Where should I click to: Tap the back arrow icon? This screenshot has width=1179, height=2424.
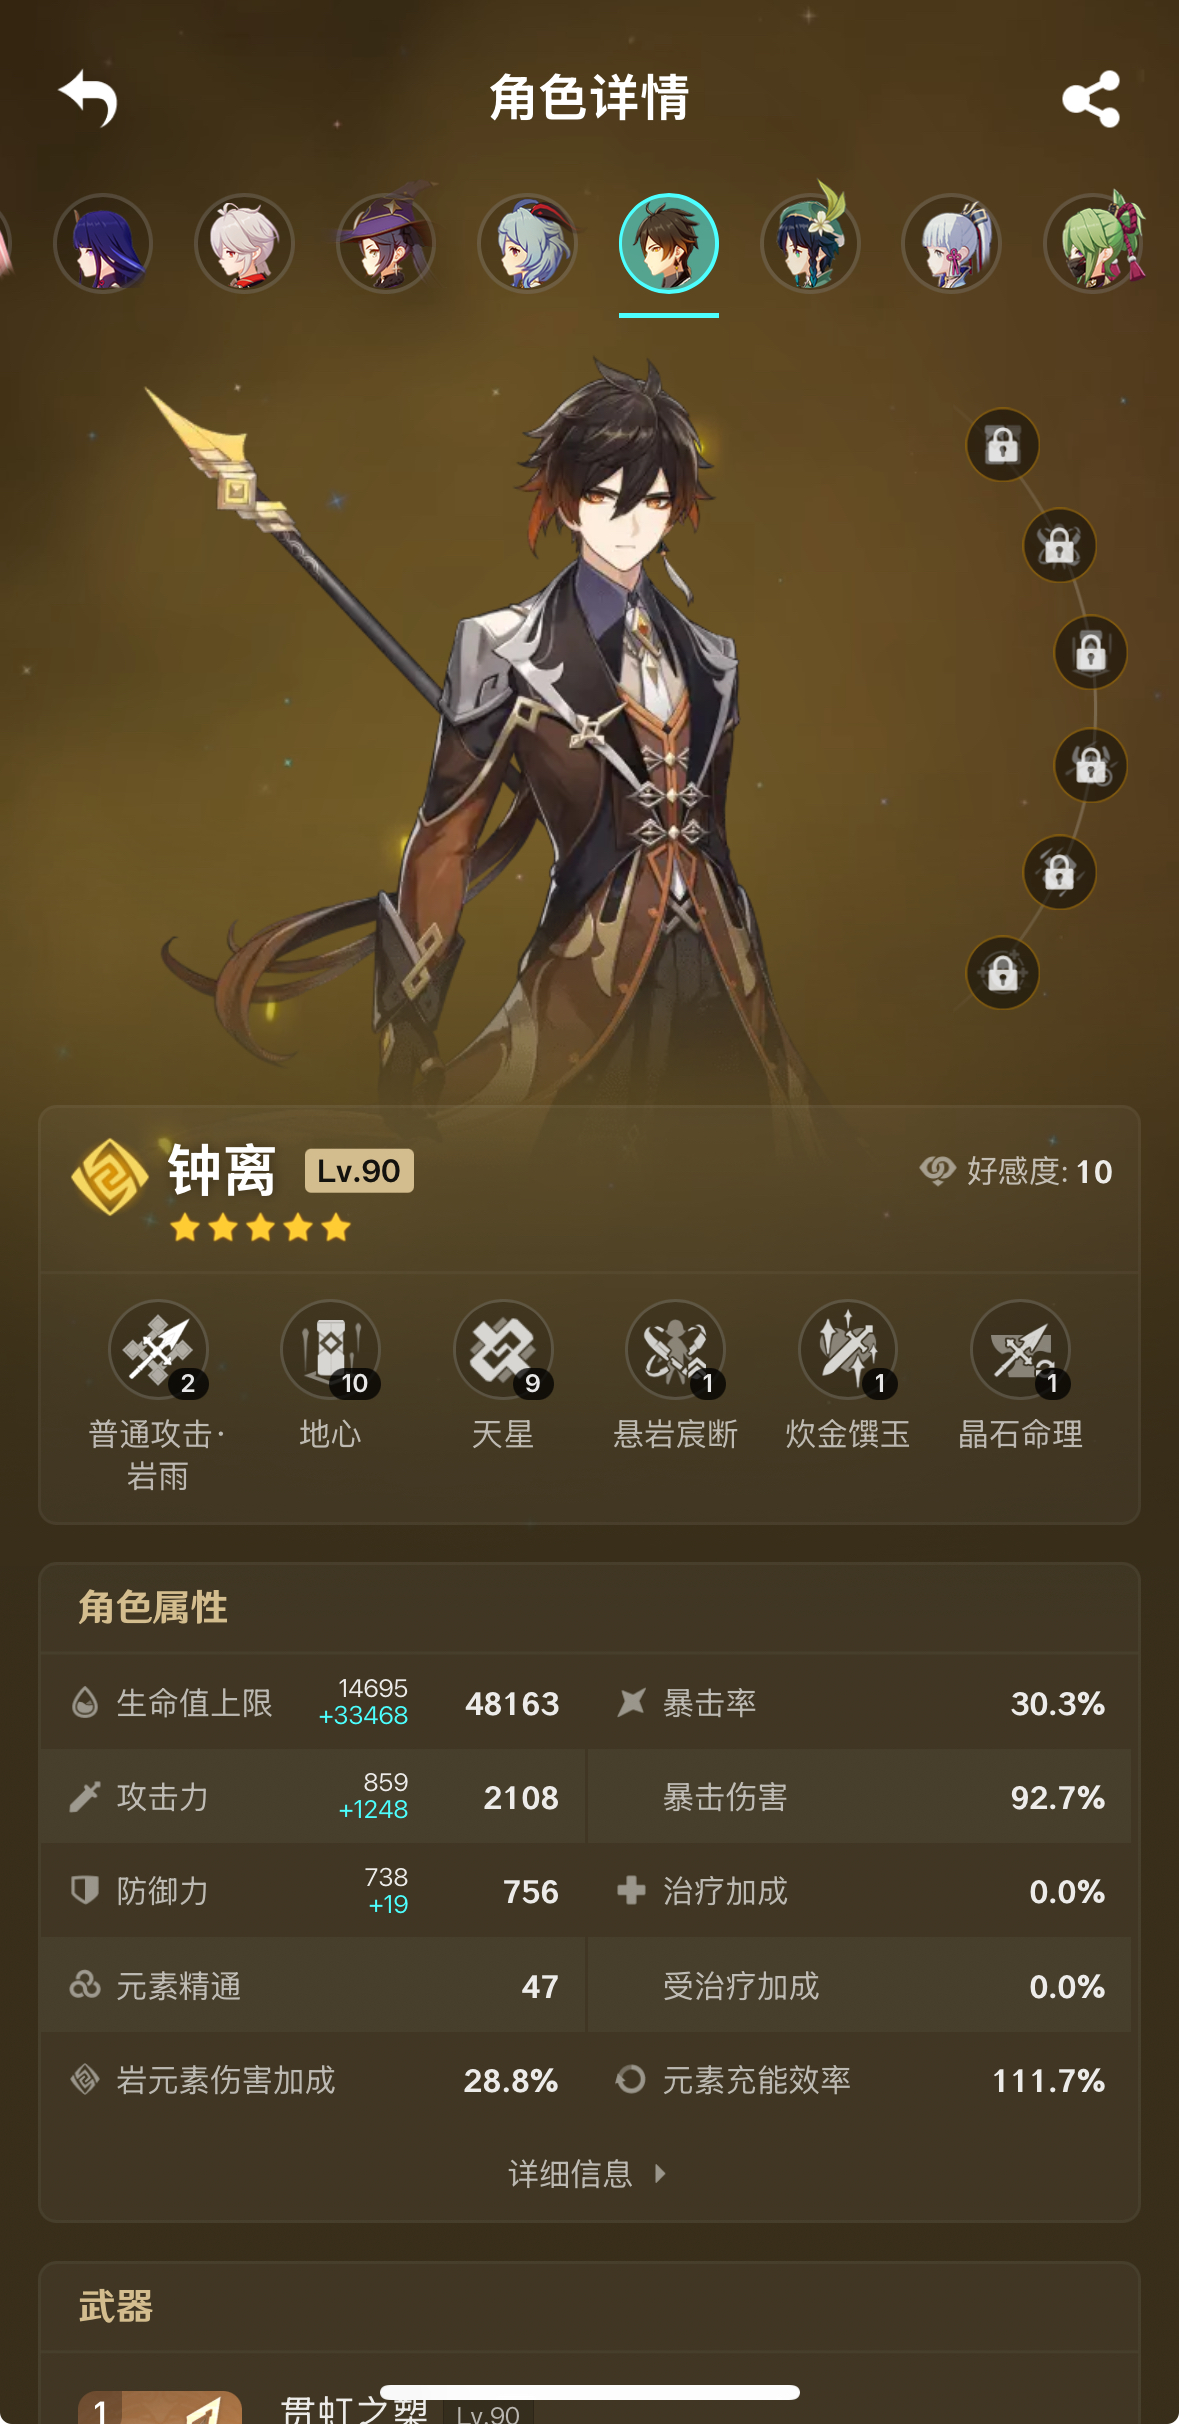[88, 98]
